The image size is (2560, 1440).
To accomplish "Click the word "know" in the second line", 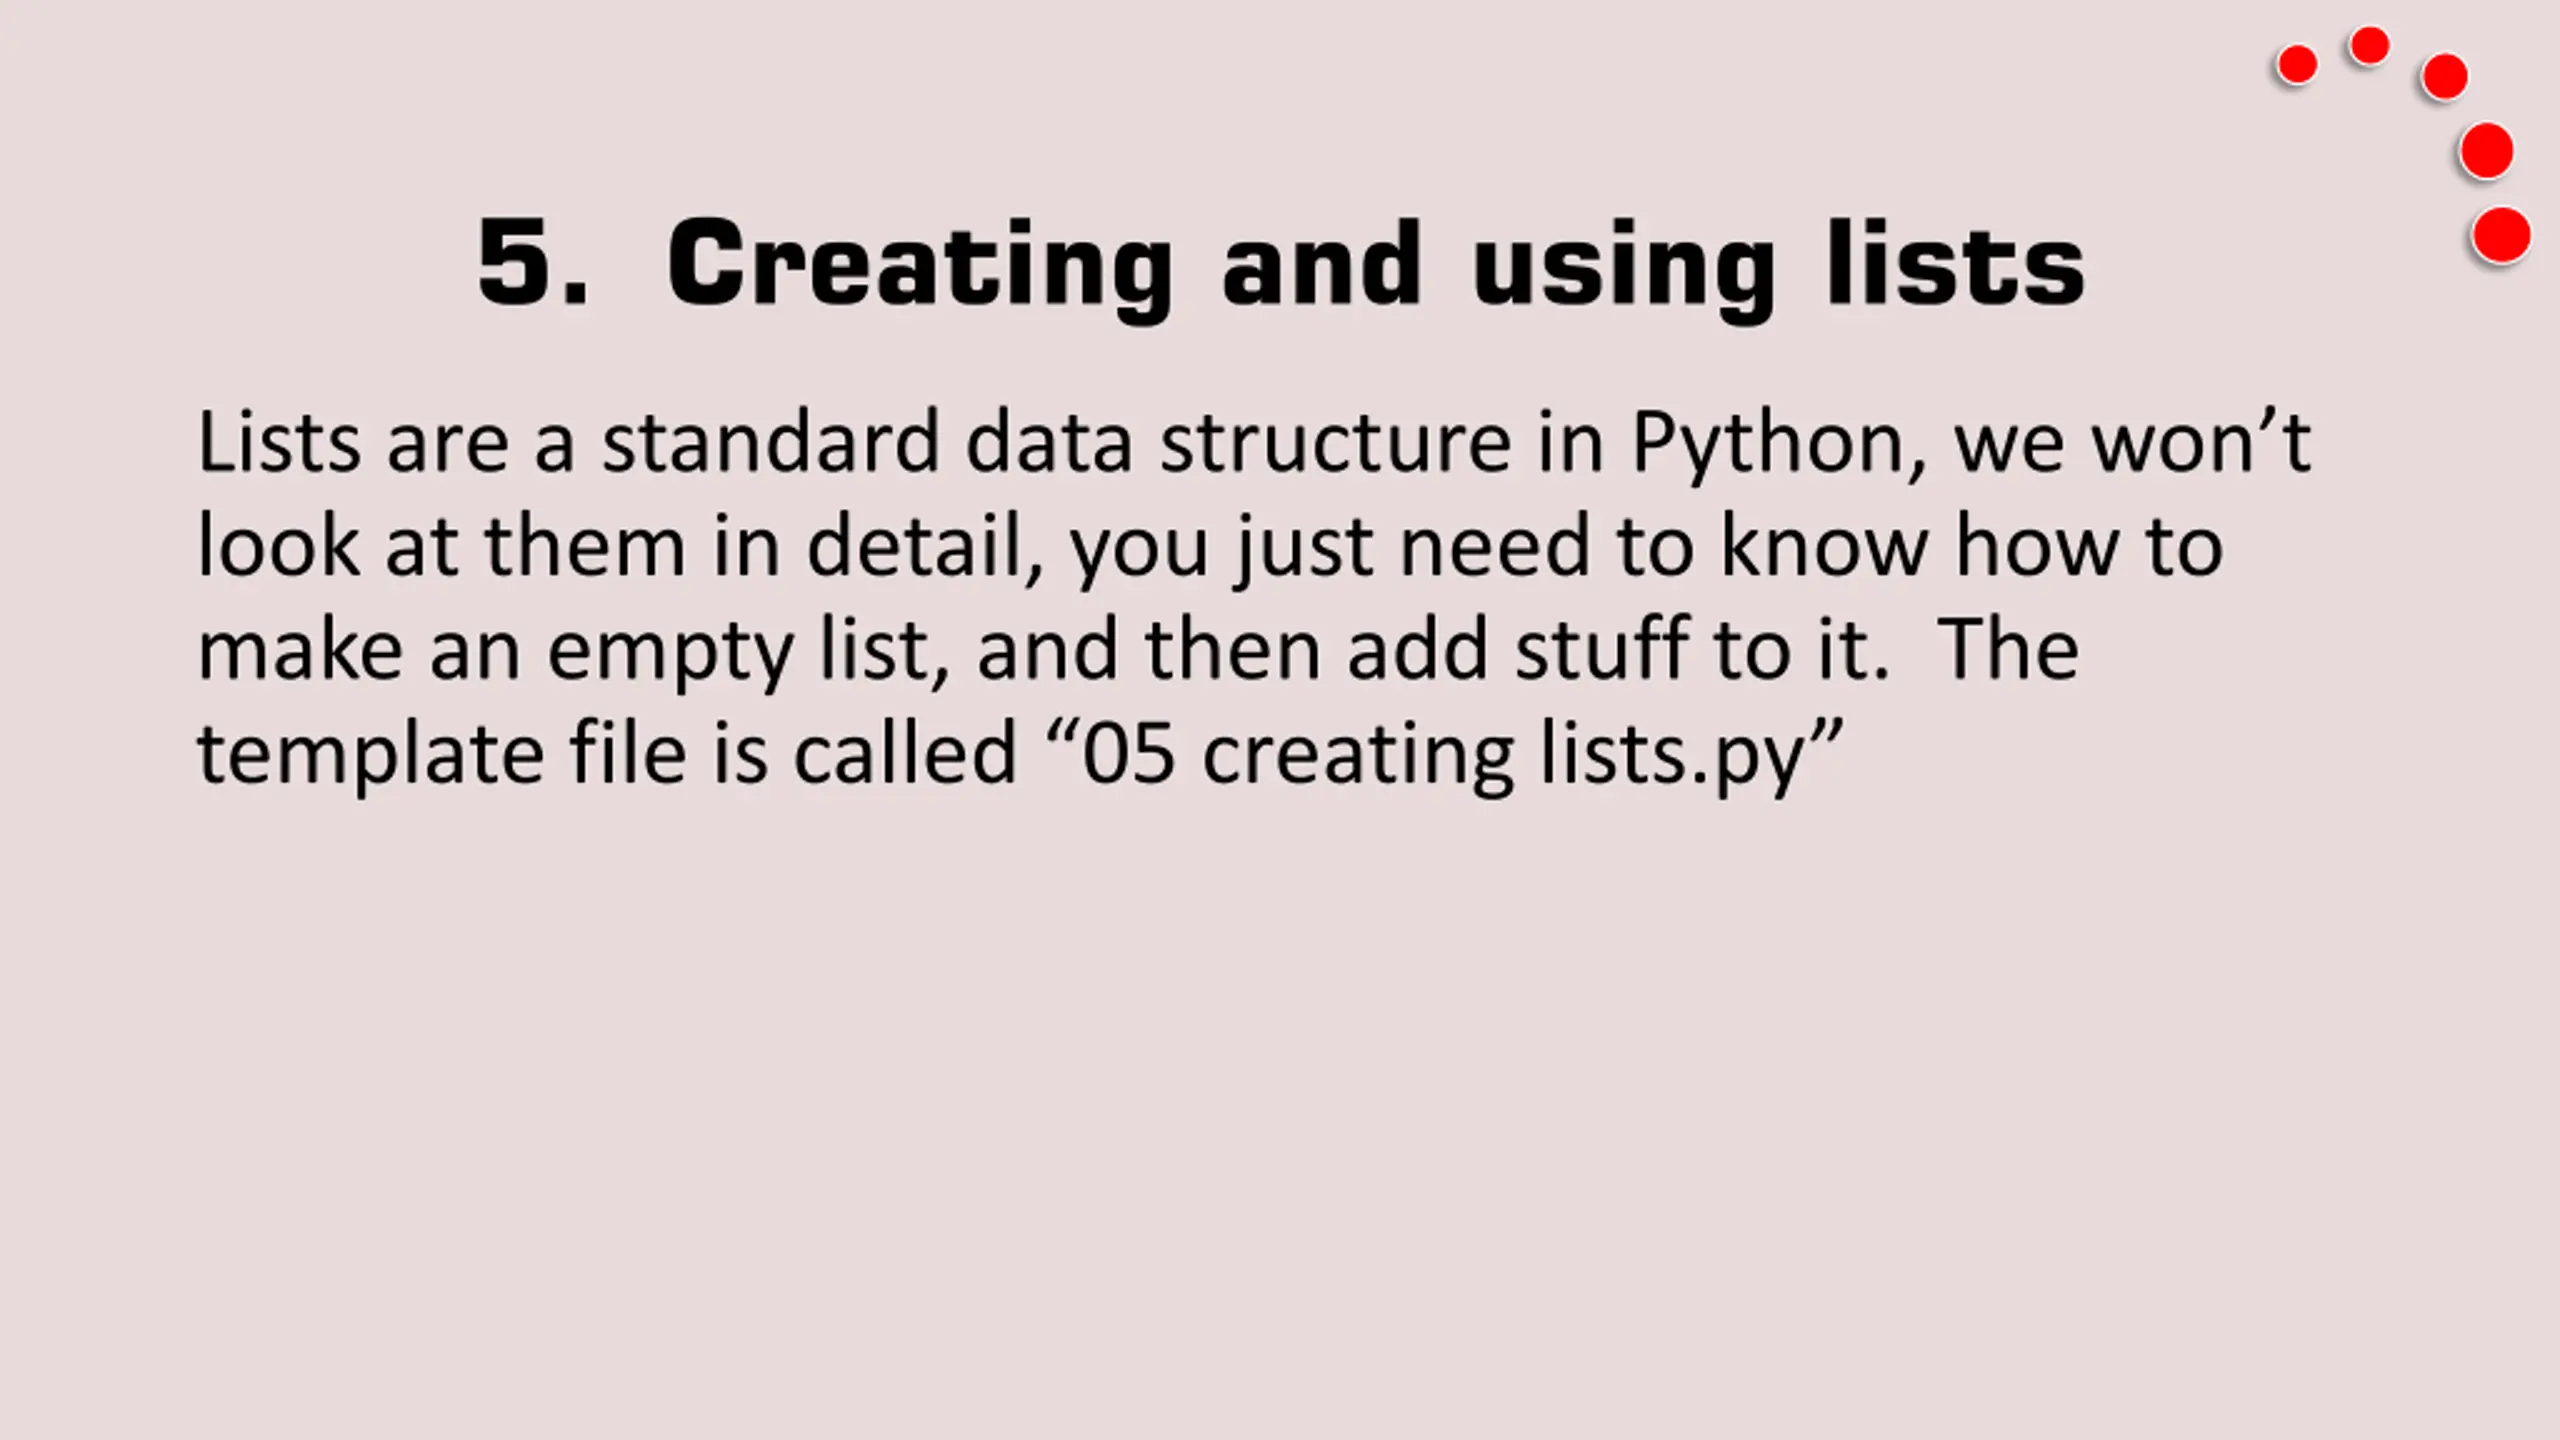I will pyautogui.click(x=1823, y=546).
